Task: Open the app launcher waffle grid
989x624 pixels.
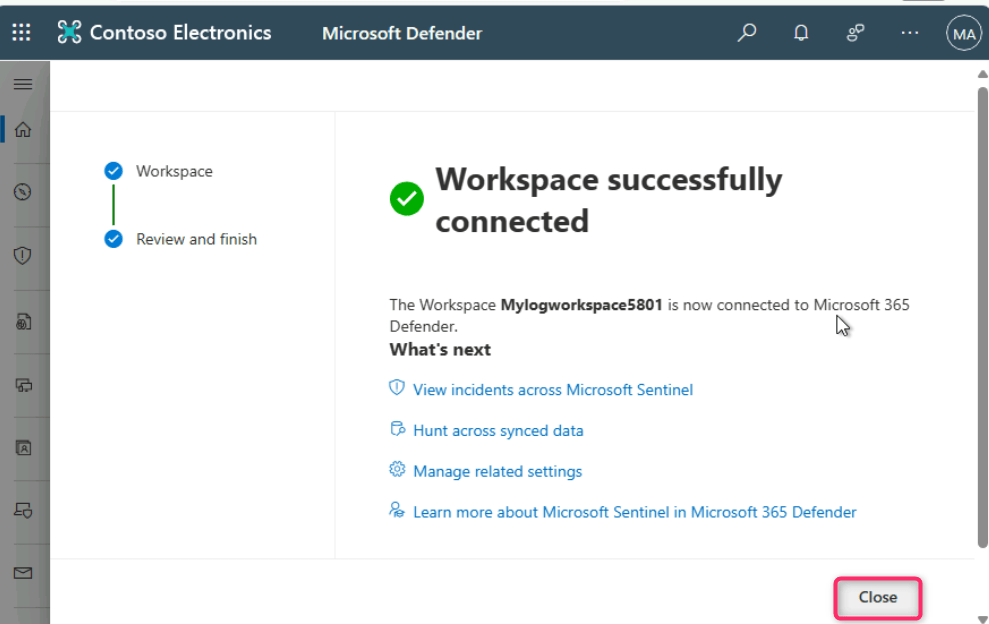Action: 21,33
